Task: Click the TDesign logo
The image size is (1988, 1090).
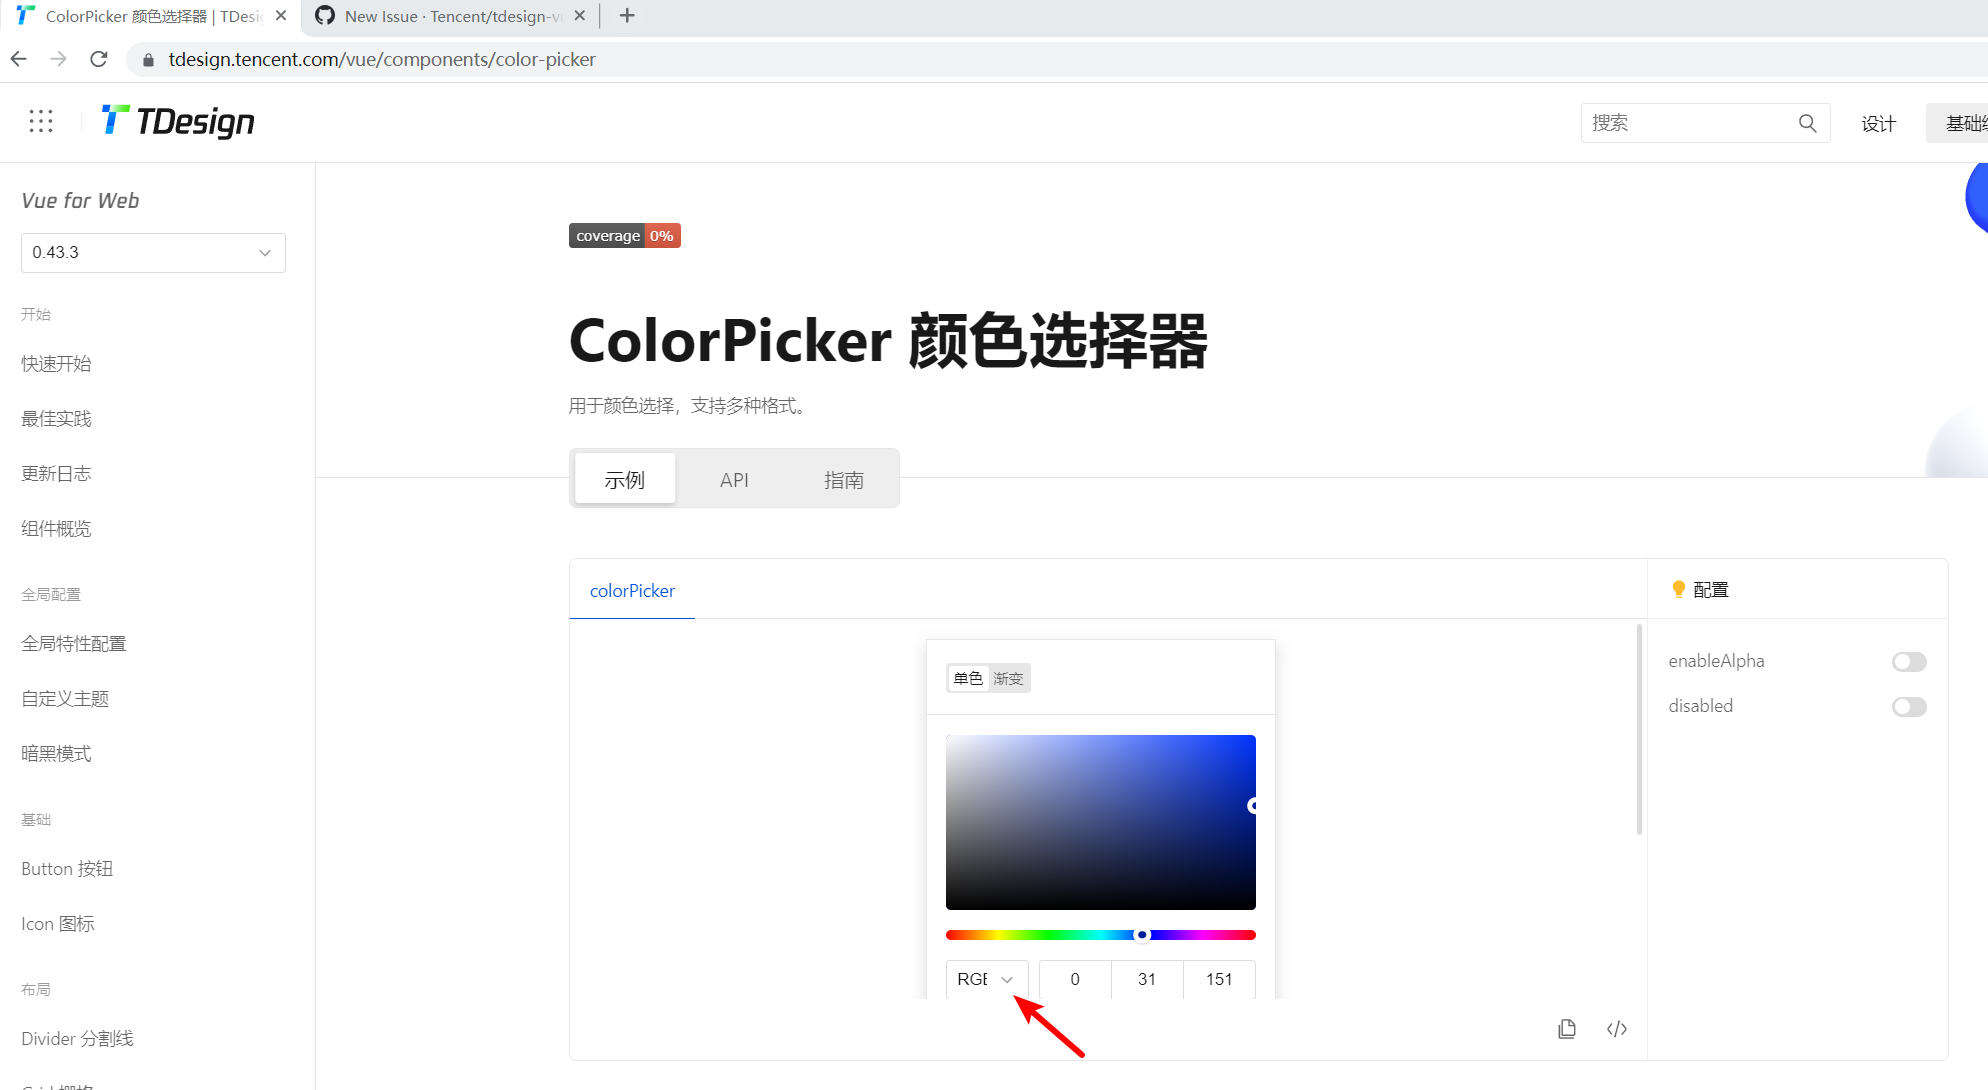Action: (177, 121)
